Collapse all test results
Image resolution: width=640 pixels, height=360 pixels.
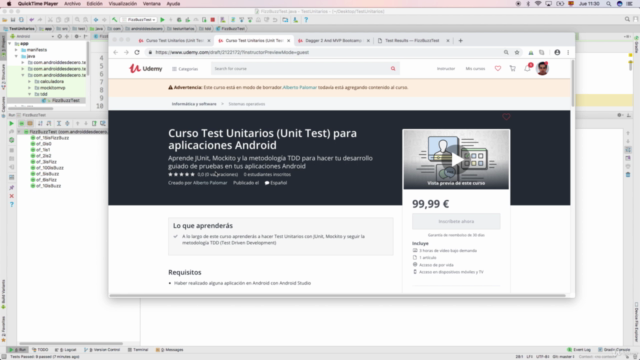tap(67, 123)
